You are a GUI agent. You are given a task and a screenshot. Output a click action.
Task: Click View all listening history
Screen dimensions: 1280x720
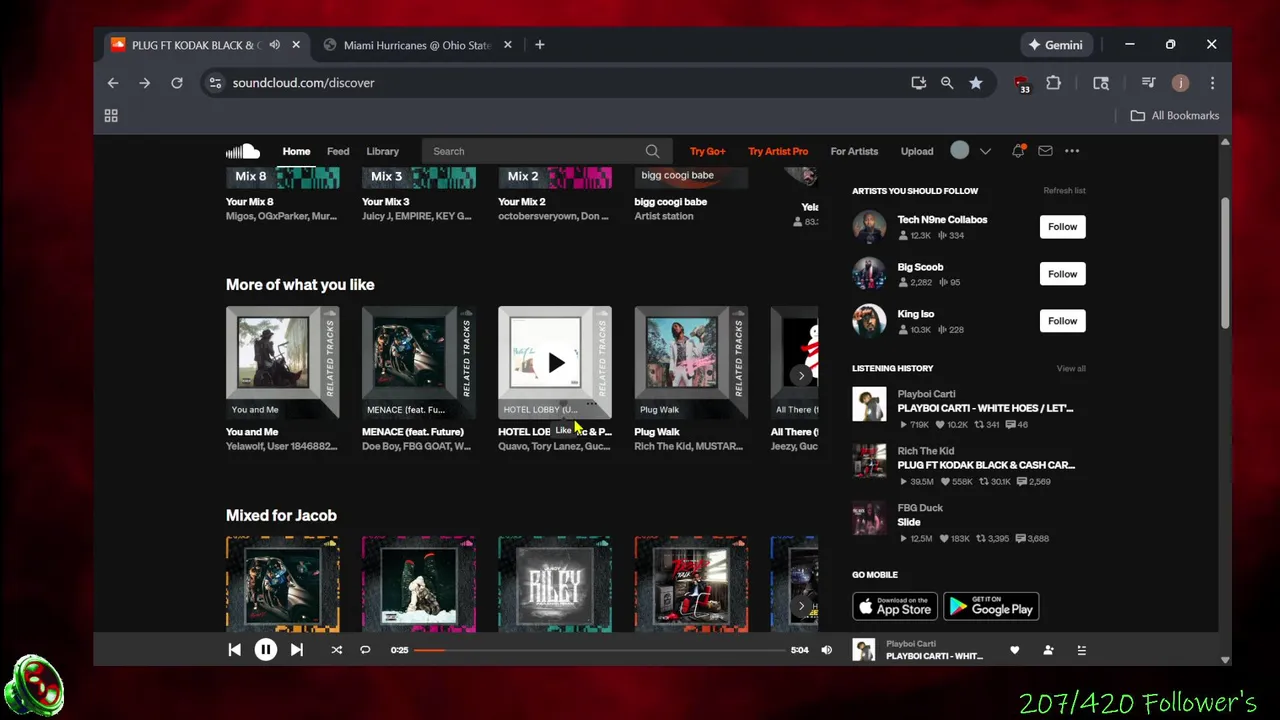click(x=1071, y=368)
